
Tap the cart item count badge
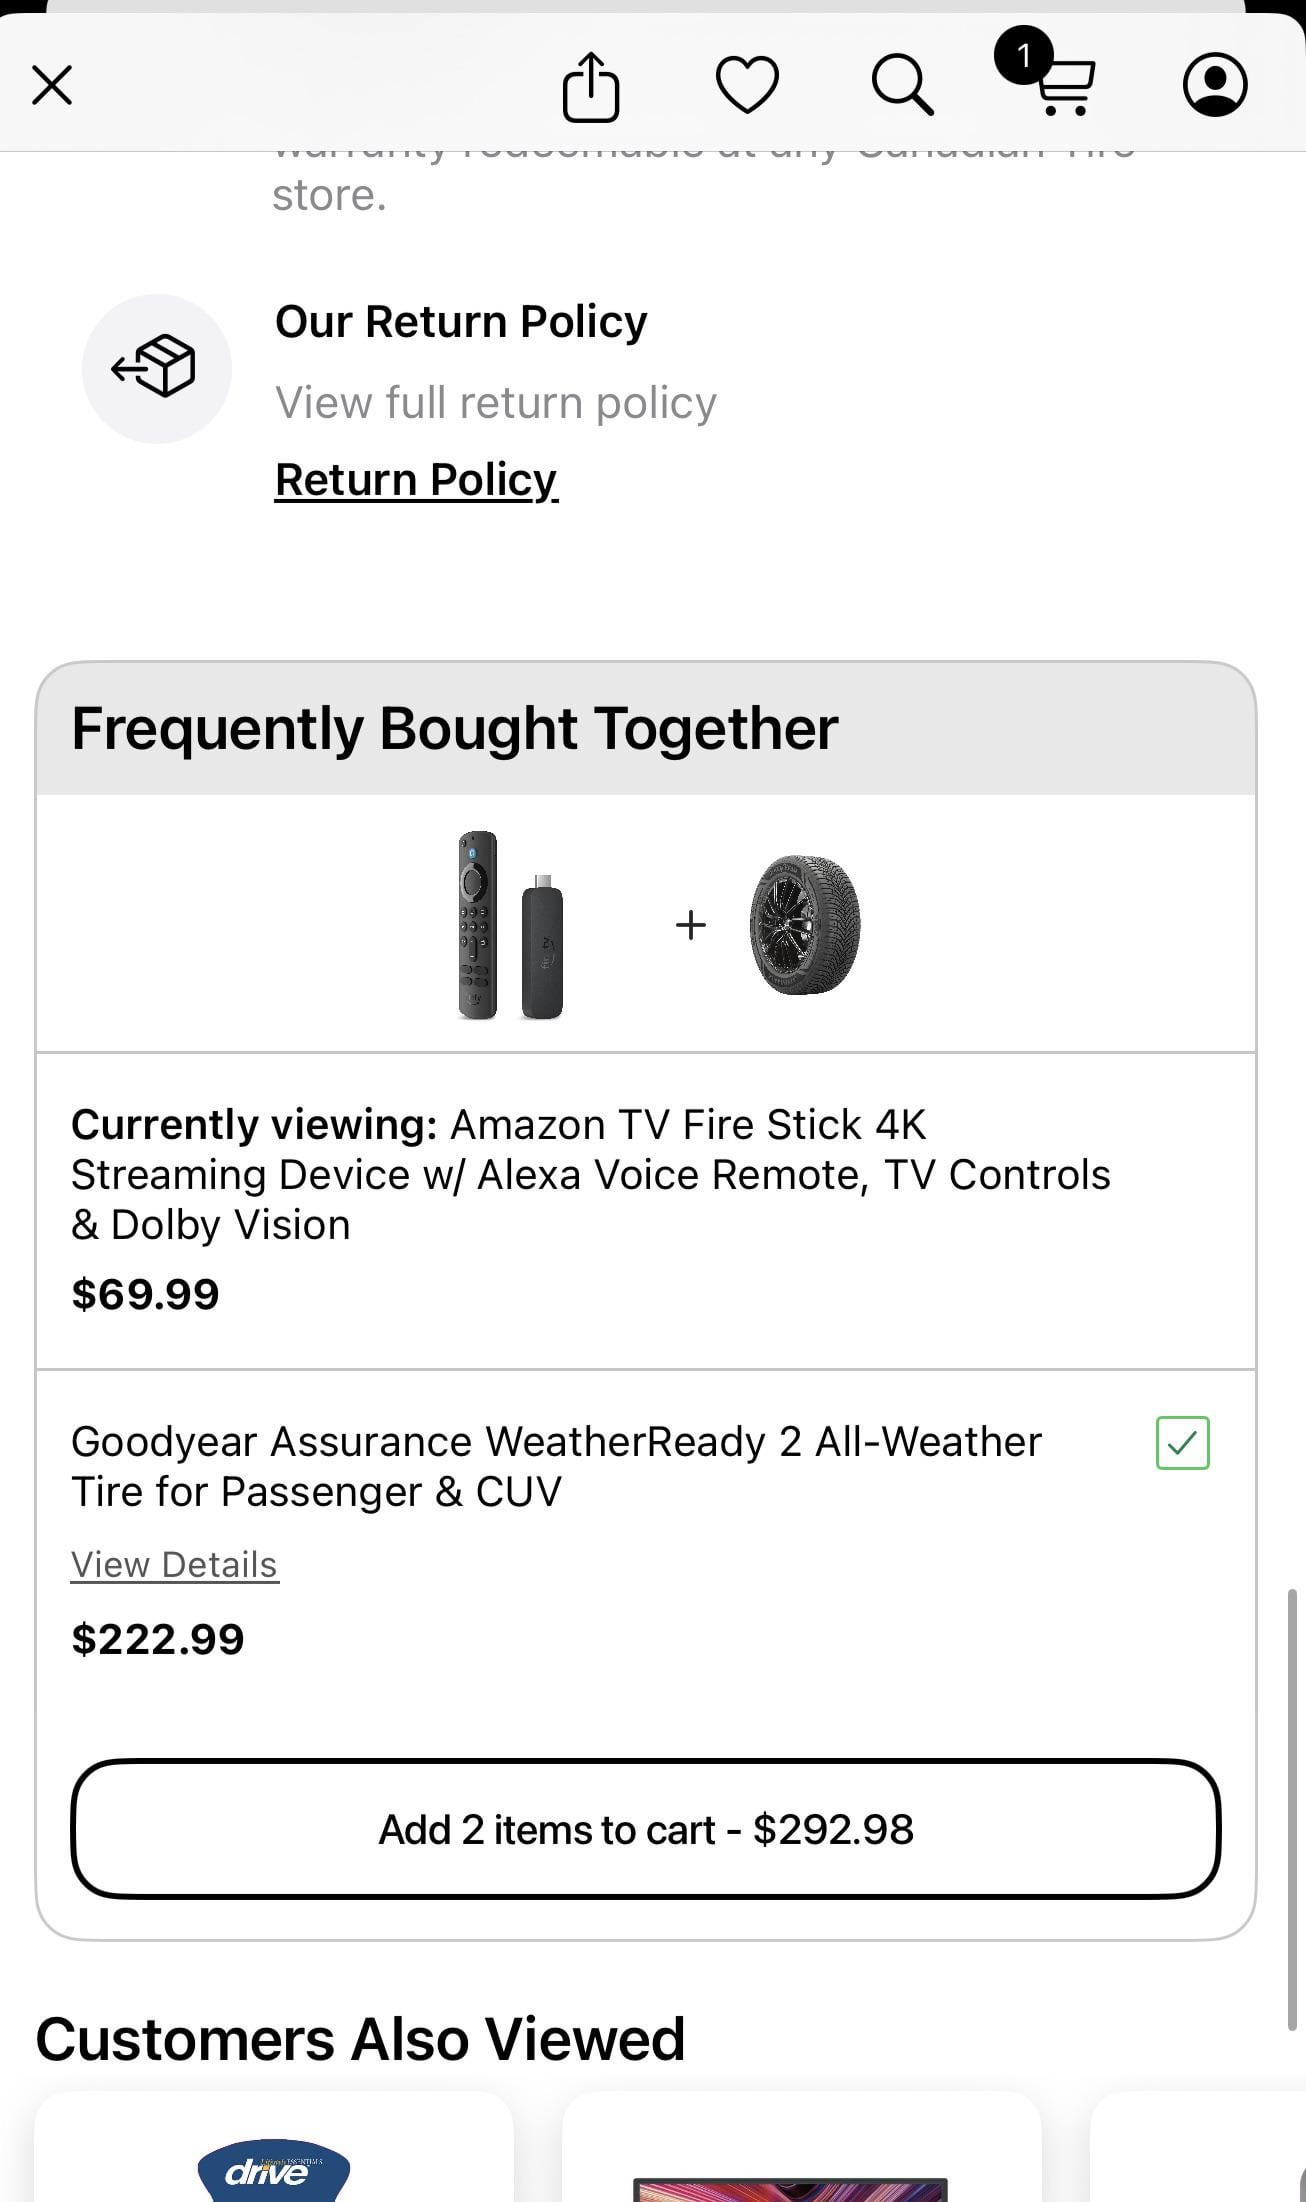(x=1022, y=56)
